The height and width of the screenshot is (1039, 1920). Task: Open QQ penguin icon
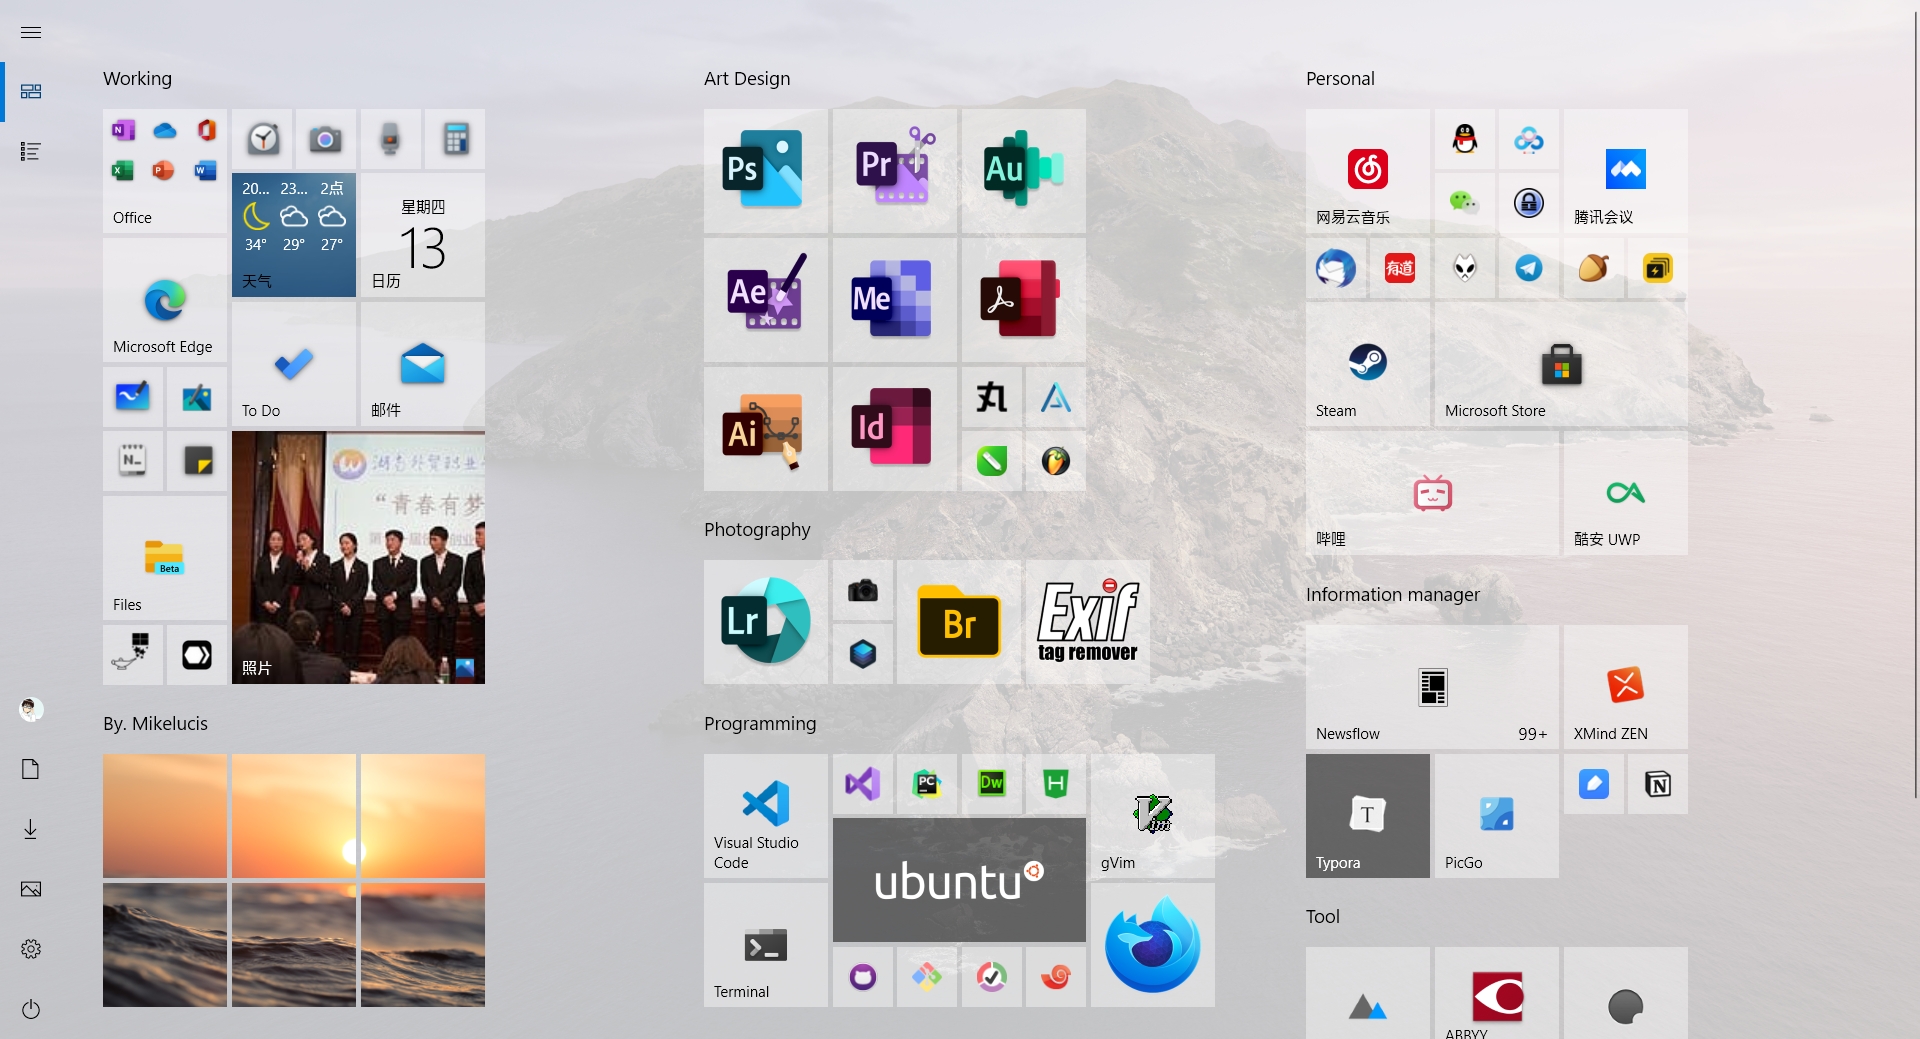(x=1464, y=139)
